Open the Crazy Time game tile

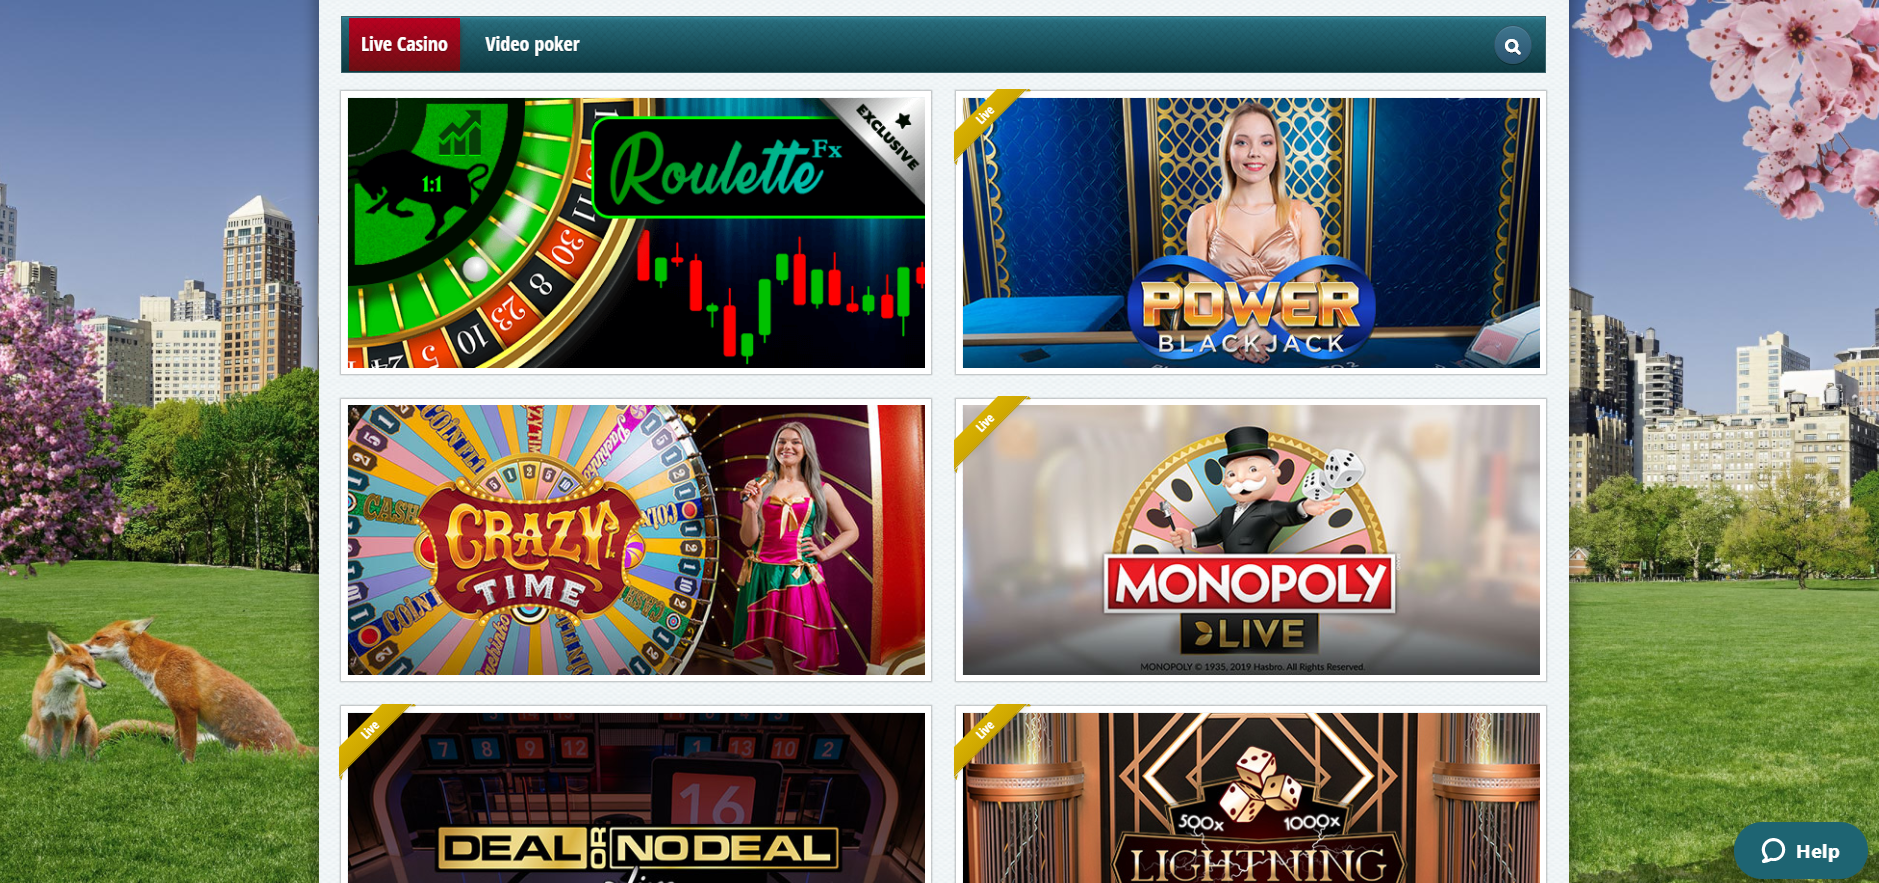[x=636, y=540]
